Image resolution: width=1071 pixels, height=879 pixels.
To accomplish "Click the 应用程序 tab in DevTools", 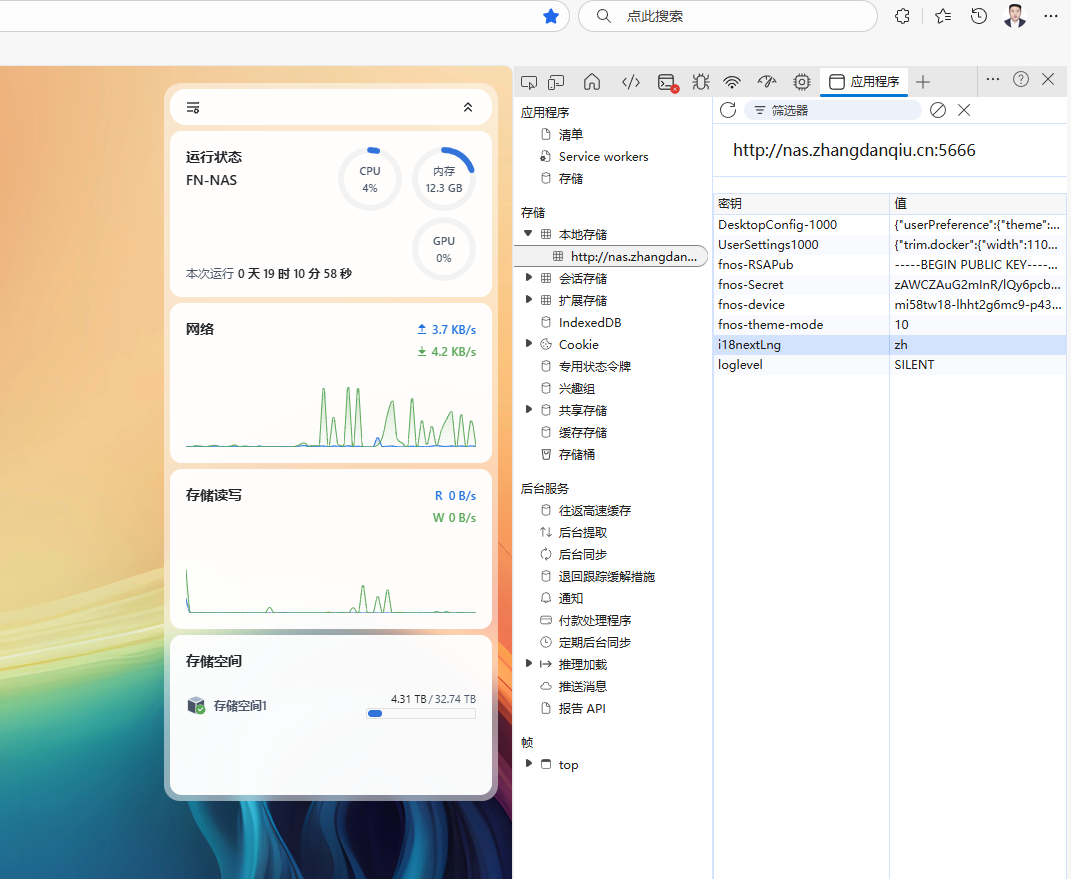I will tap(864, 82).
